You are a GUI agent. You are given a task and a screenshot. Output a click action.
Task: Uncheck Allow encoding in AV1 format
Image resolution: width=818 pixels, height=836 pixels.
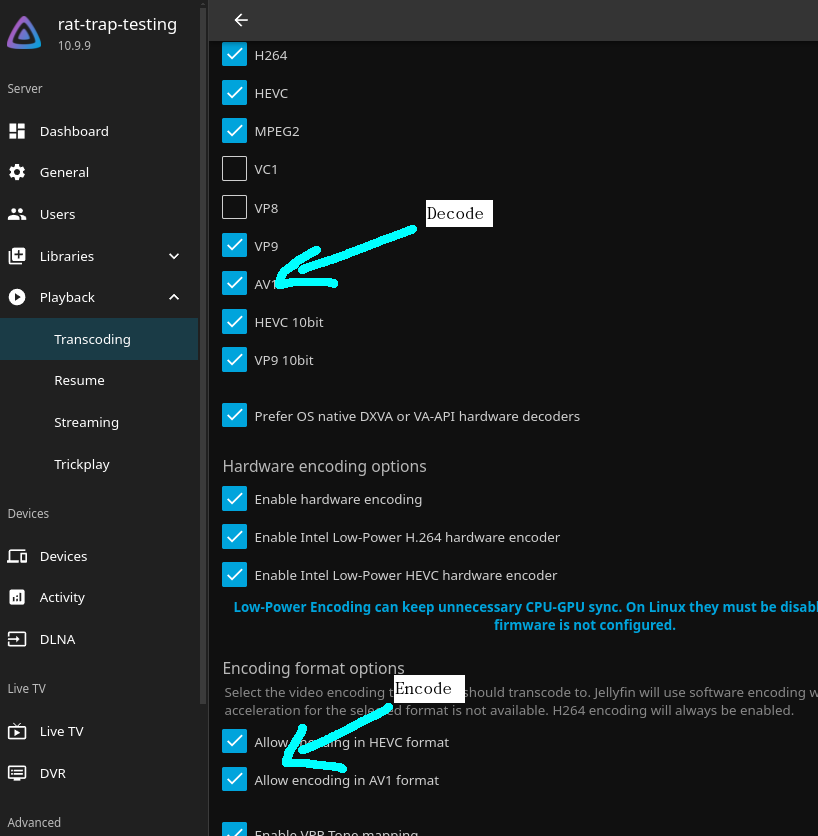(x=234, y=779)
